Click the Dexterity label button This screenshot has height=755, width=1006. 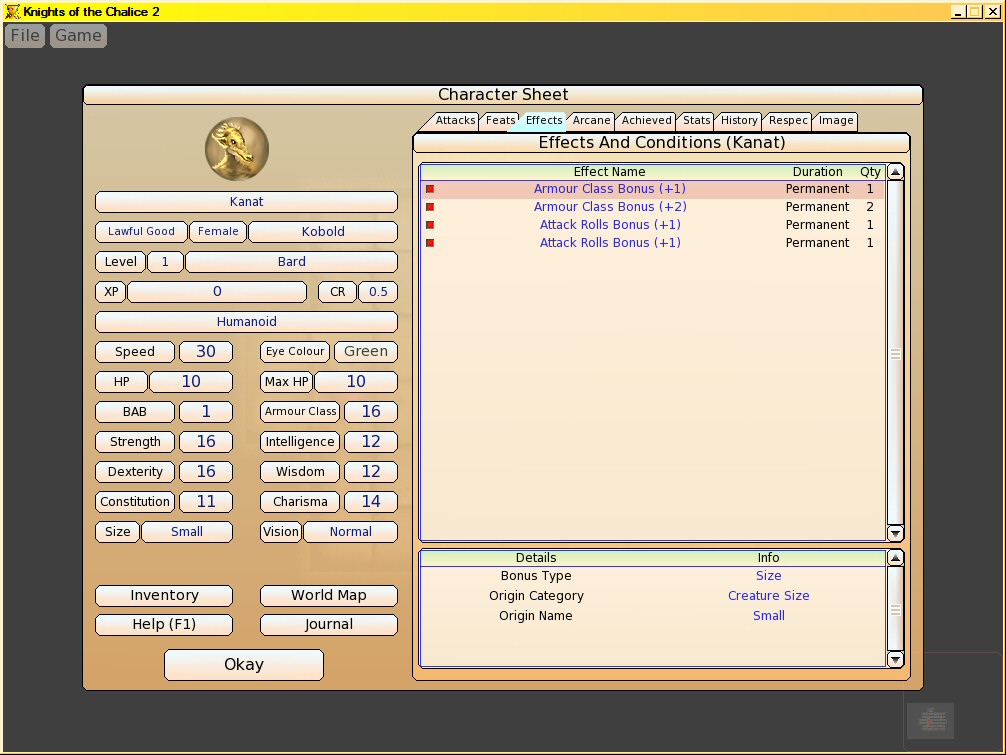click(x=135, y=472)
